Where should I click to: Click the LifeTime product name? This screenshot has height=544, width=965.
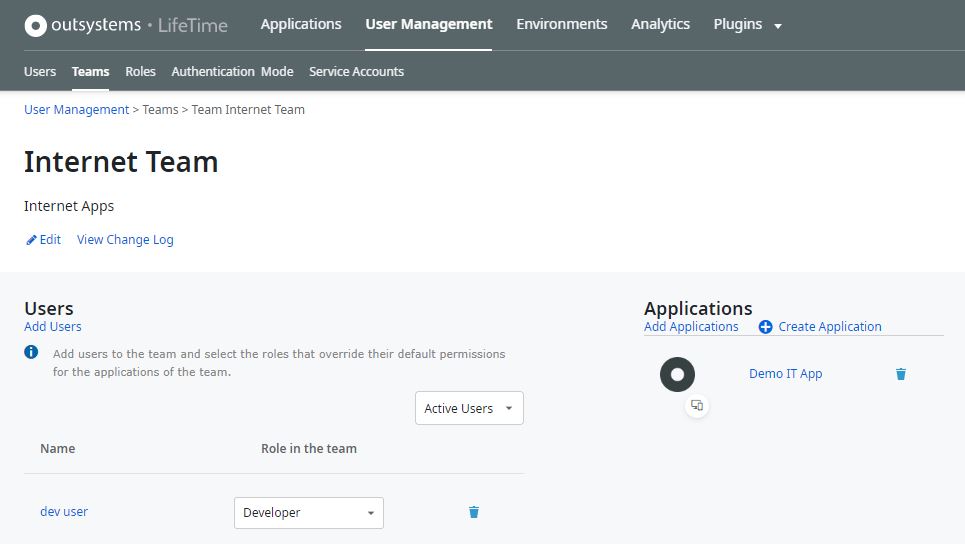[x=193, y=25]
